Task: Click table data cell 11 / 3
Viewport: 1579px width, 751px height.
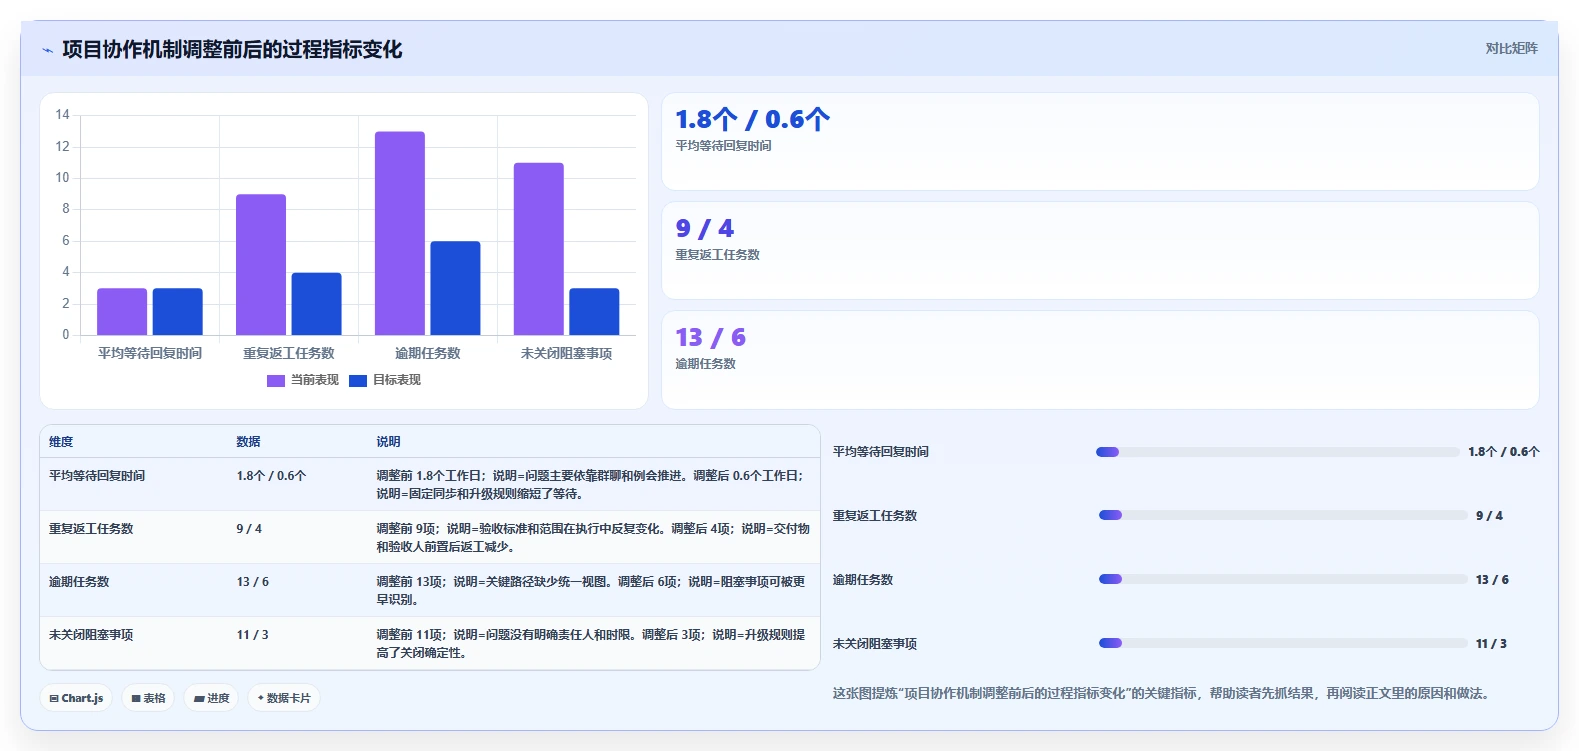Action: point(252,635)
